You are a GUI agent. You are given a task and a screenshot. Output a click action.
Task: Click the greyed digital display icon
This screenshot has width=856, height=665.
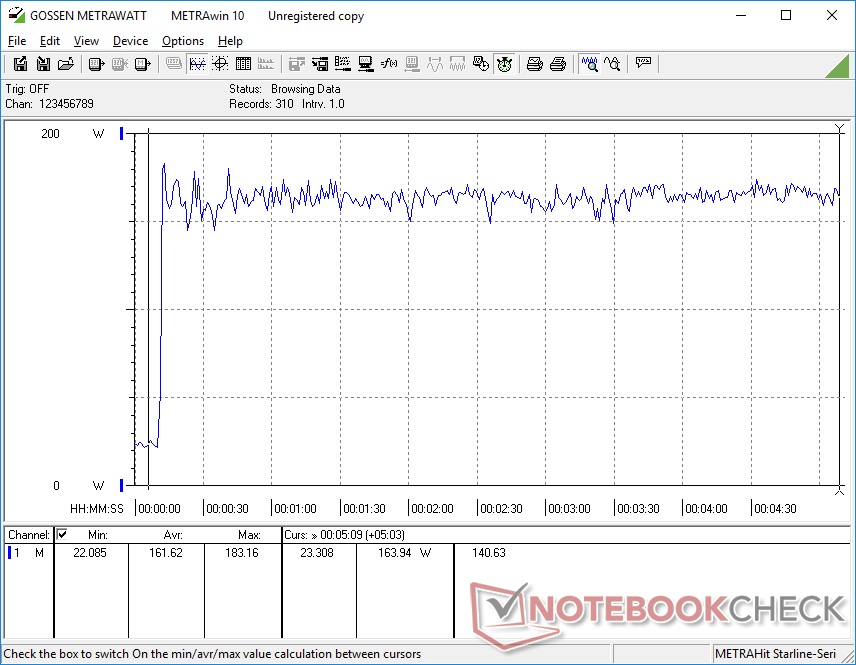pyautogui.click(x=174, y=64)
